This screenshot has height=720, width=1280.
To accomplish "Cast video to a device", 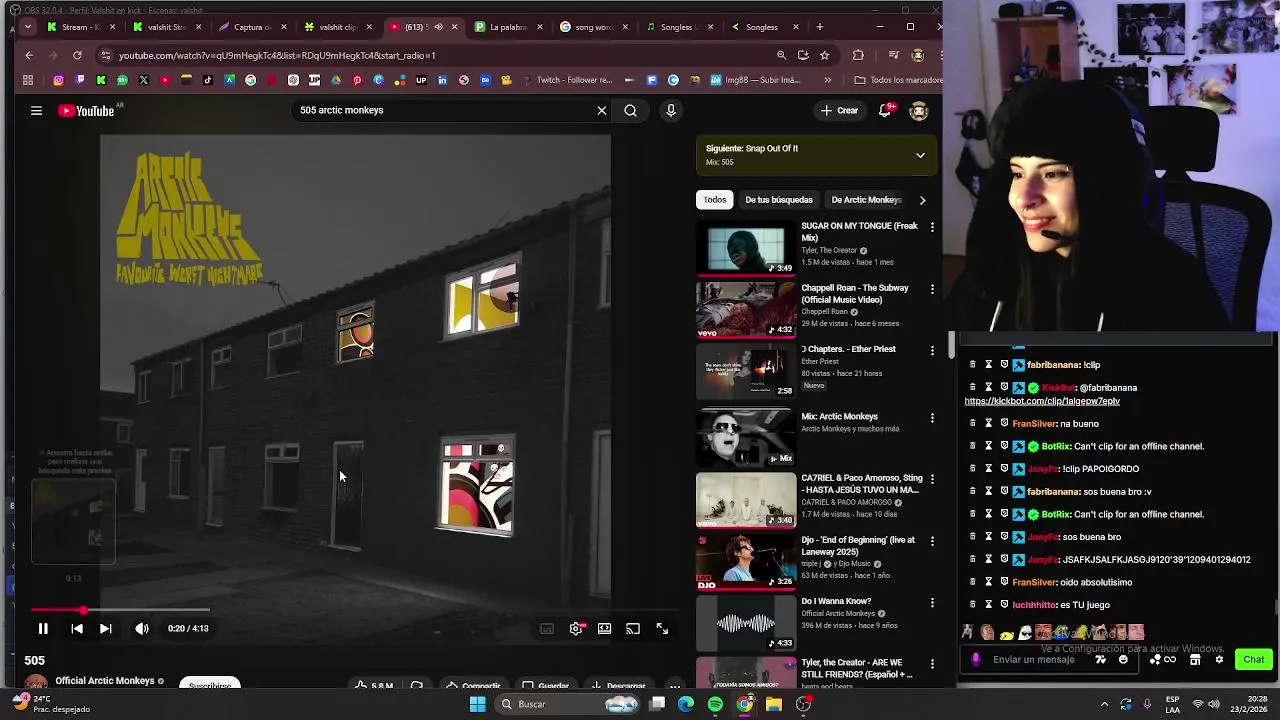I will (633, 629).
